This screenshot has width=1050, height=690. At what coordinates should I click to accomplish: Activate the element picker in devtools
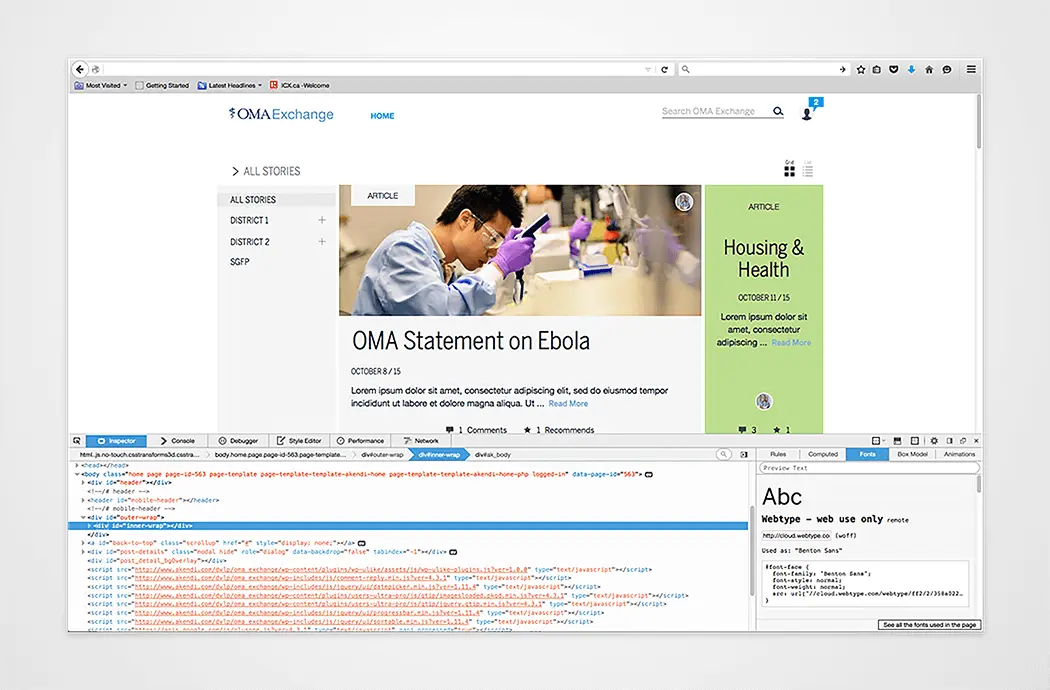[77, 441]
